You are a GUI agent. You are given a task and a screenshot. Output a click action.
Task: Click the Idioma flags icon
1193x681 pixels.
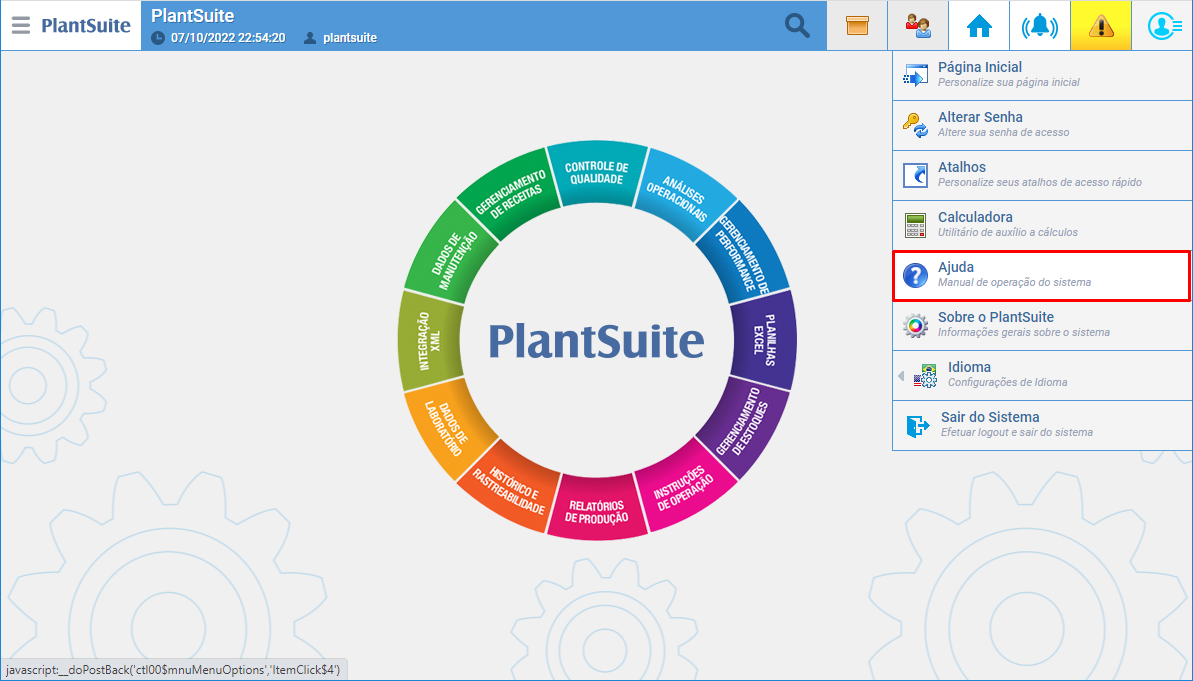(x=925, y=375)
